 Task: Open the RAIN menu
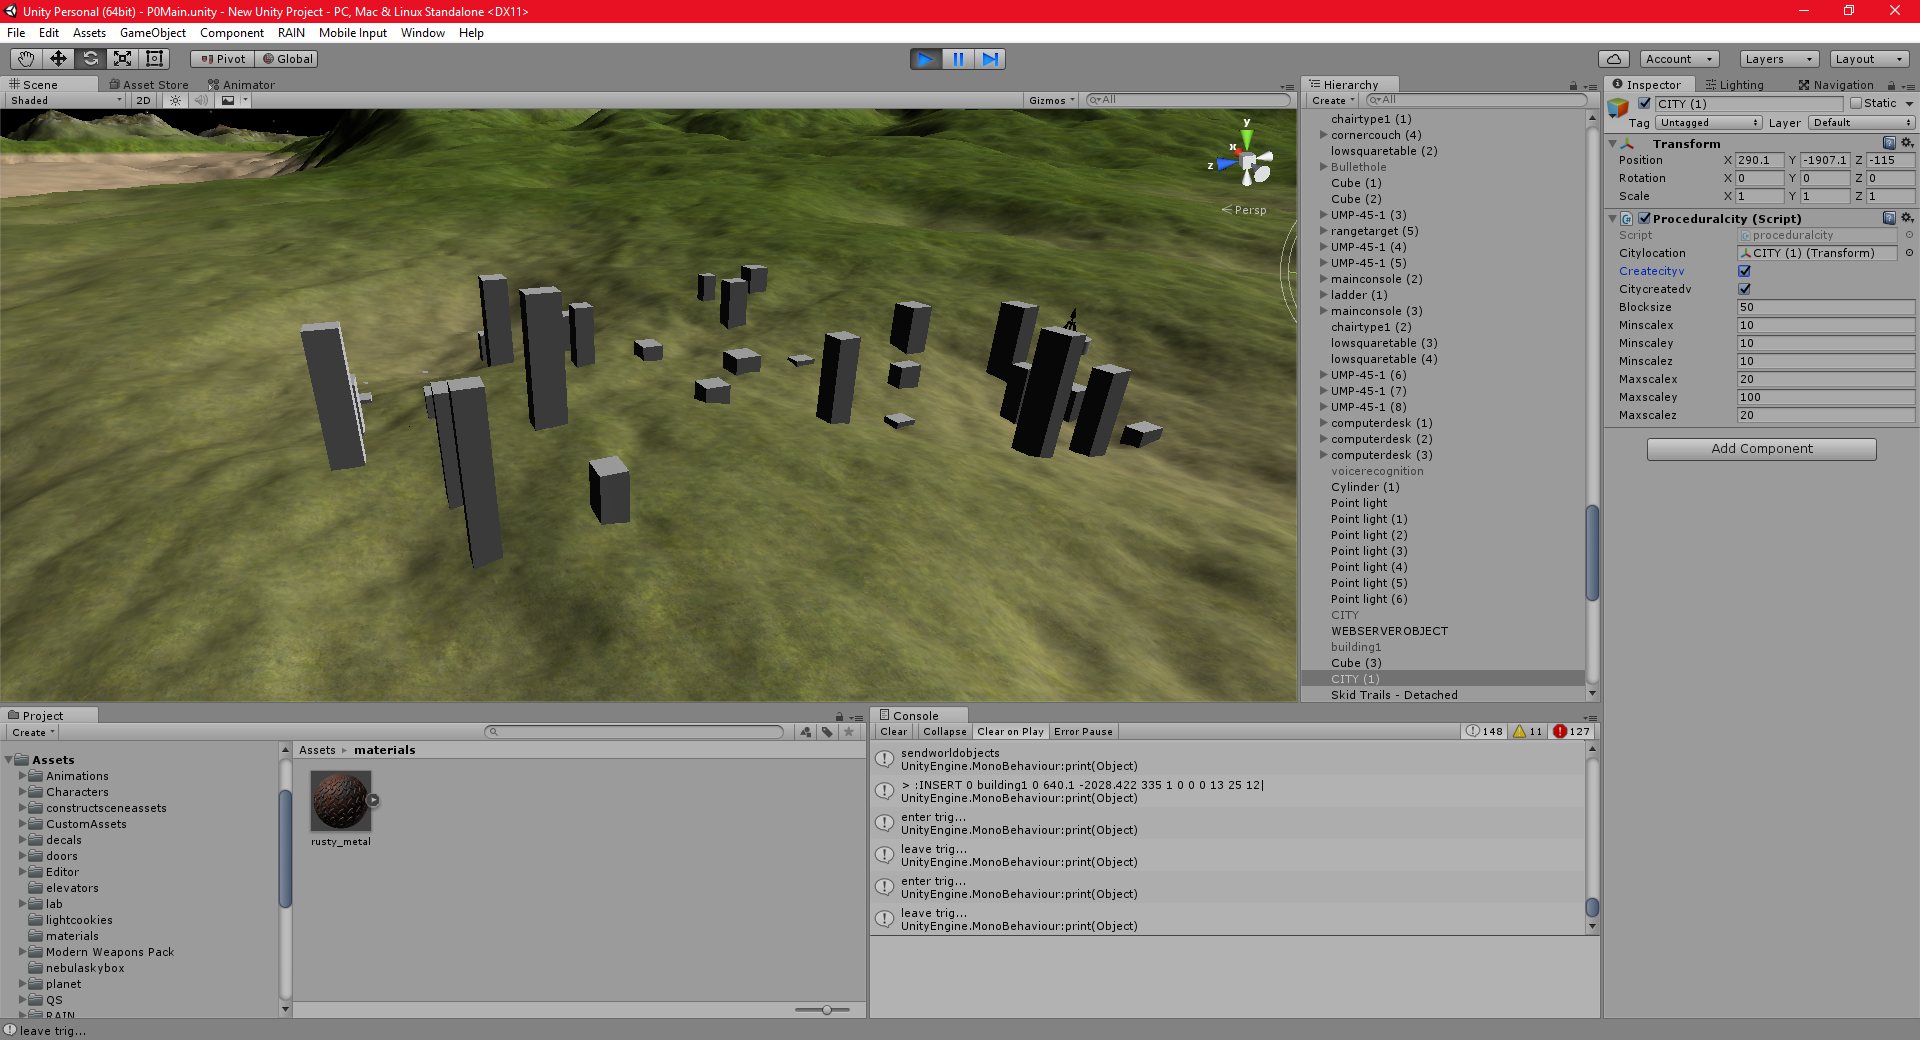pyautogui.click(x=291, y=33)
